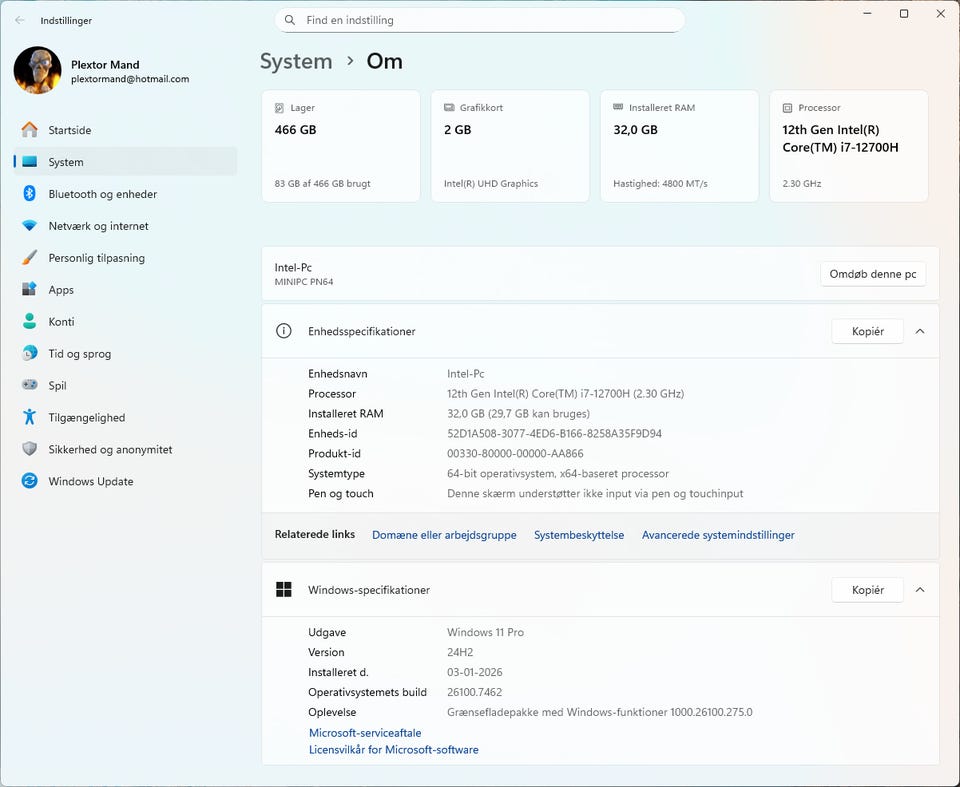Click the info icon beside Enhedsspecifikationer

283,331
